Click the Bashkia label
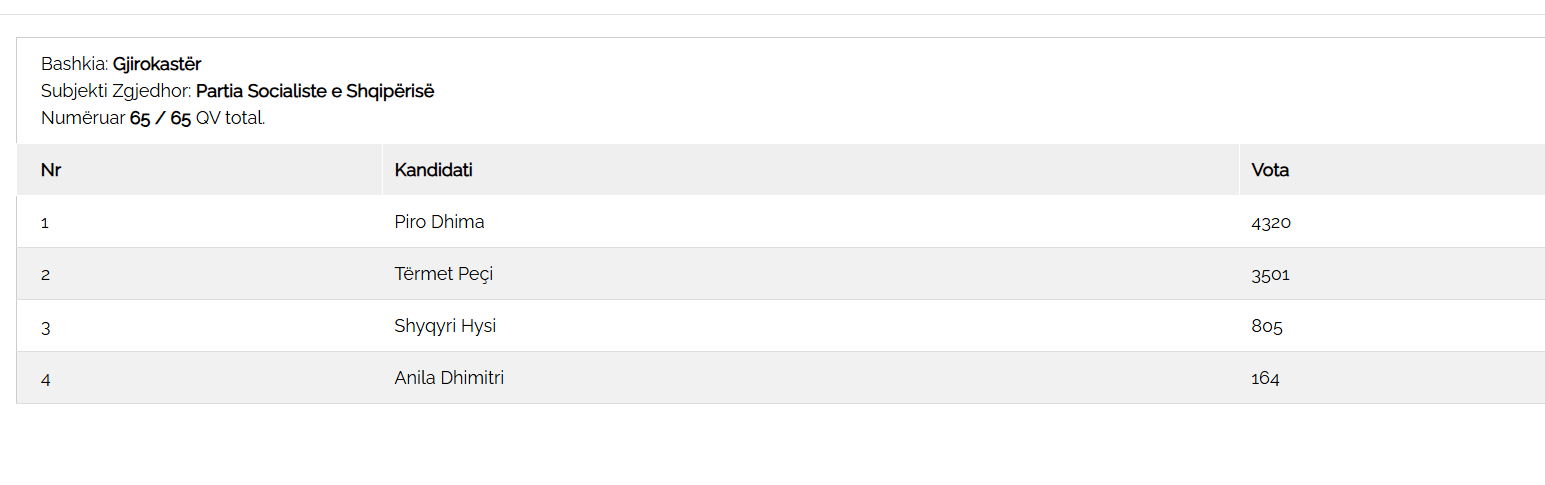1545x485 pixels. (74, 64)
